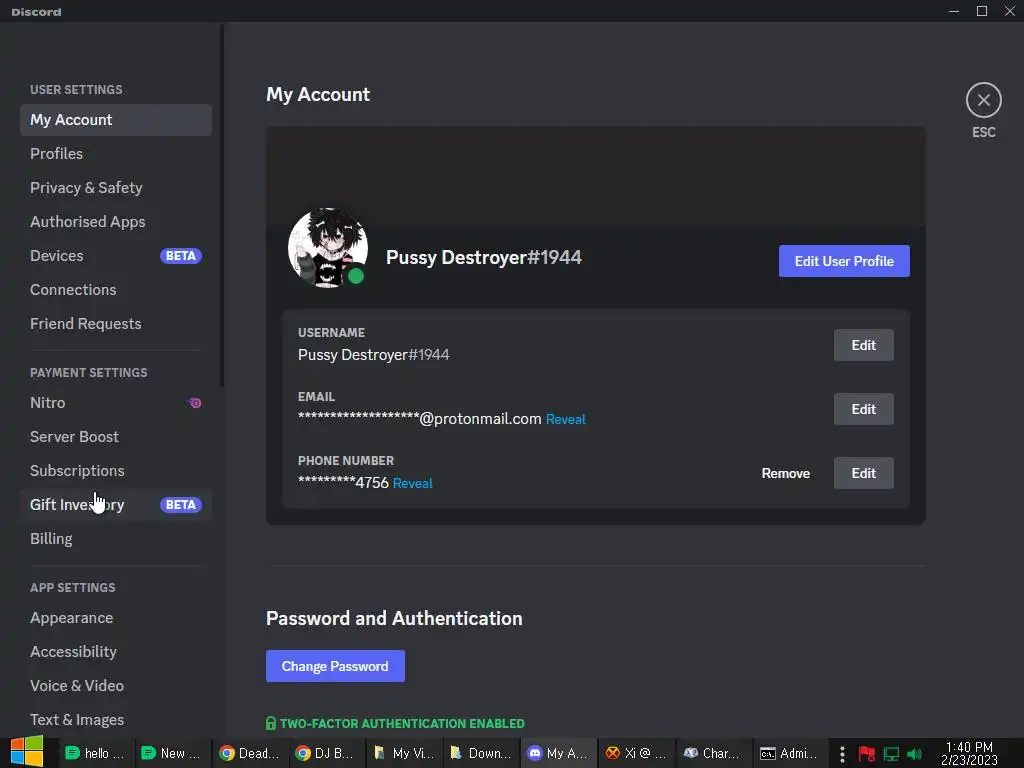Click Edit User Profile button

click(x=844, y=261)
